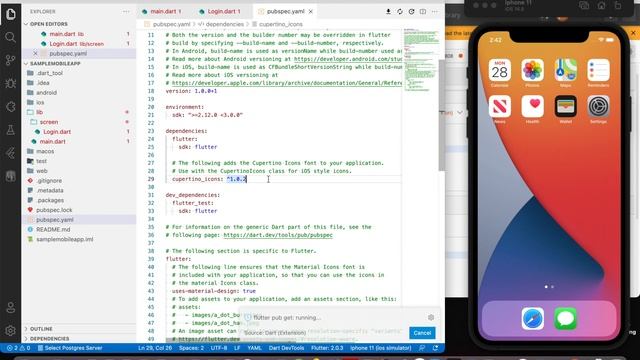Open Photos app on iPhone simulator
640x360 pixels.
(532, 71)
